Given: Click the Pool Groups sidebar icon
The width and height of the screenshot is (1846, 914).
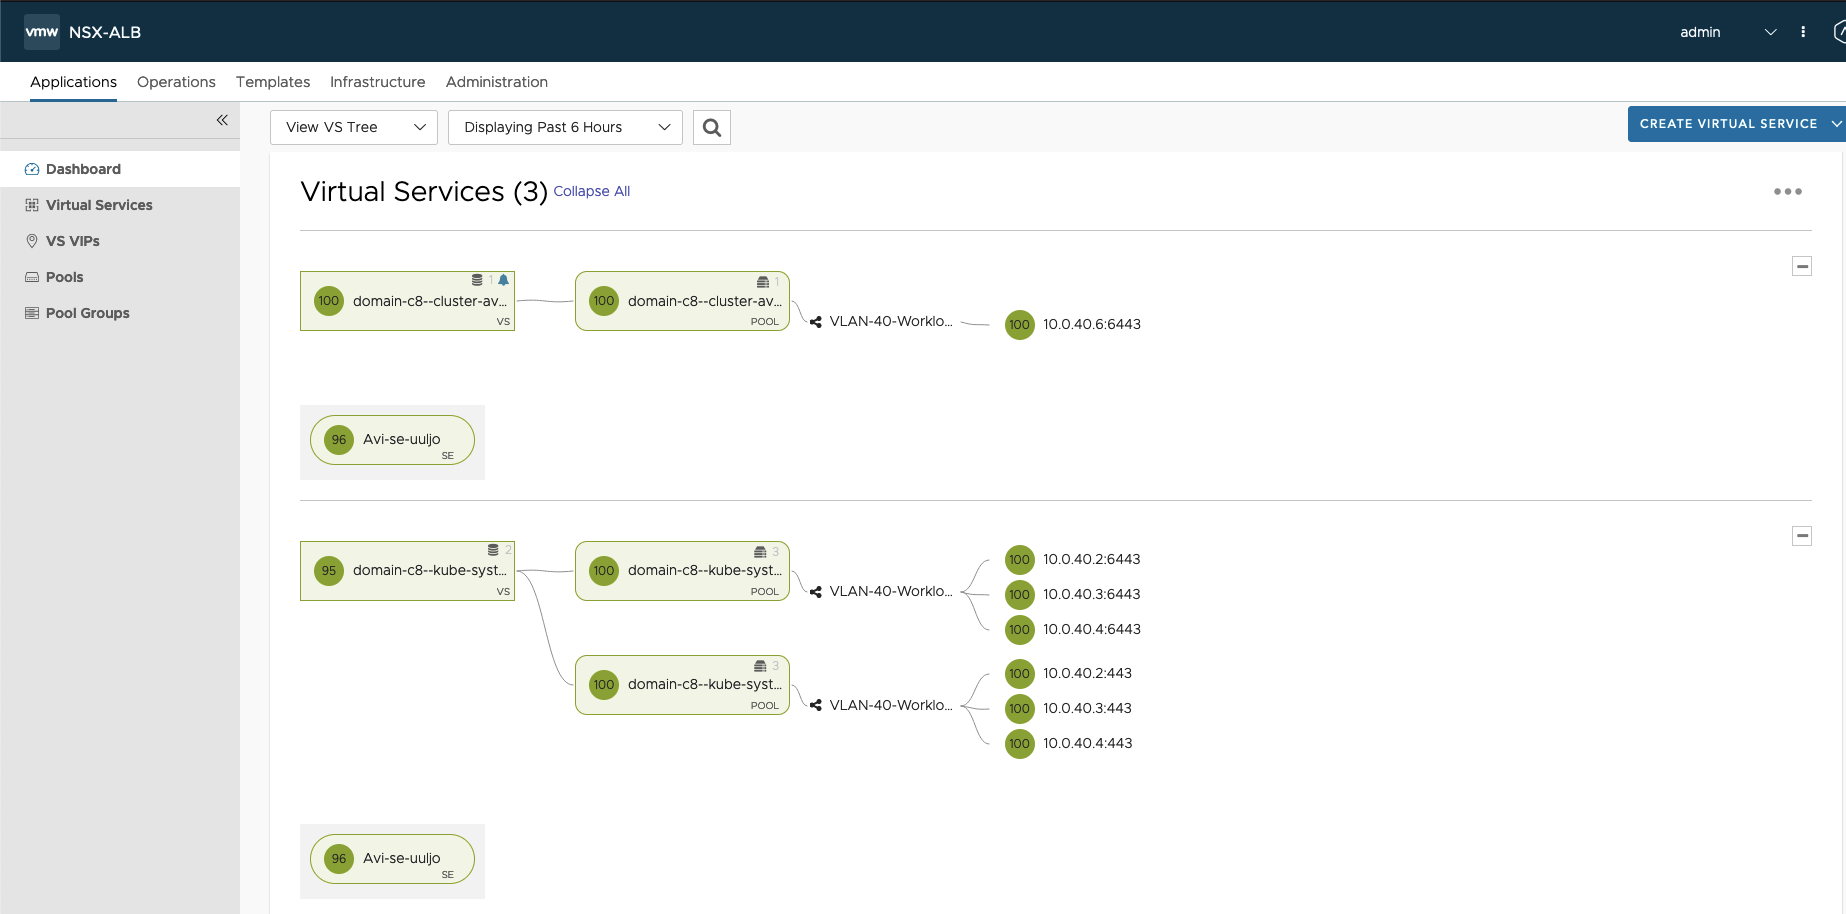Looking at the screenshot, I should 32,312.
